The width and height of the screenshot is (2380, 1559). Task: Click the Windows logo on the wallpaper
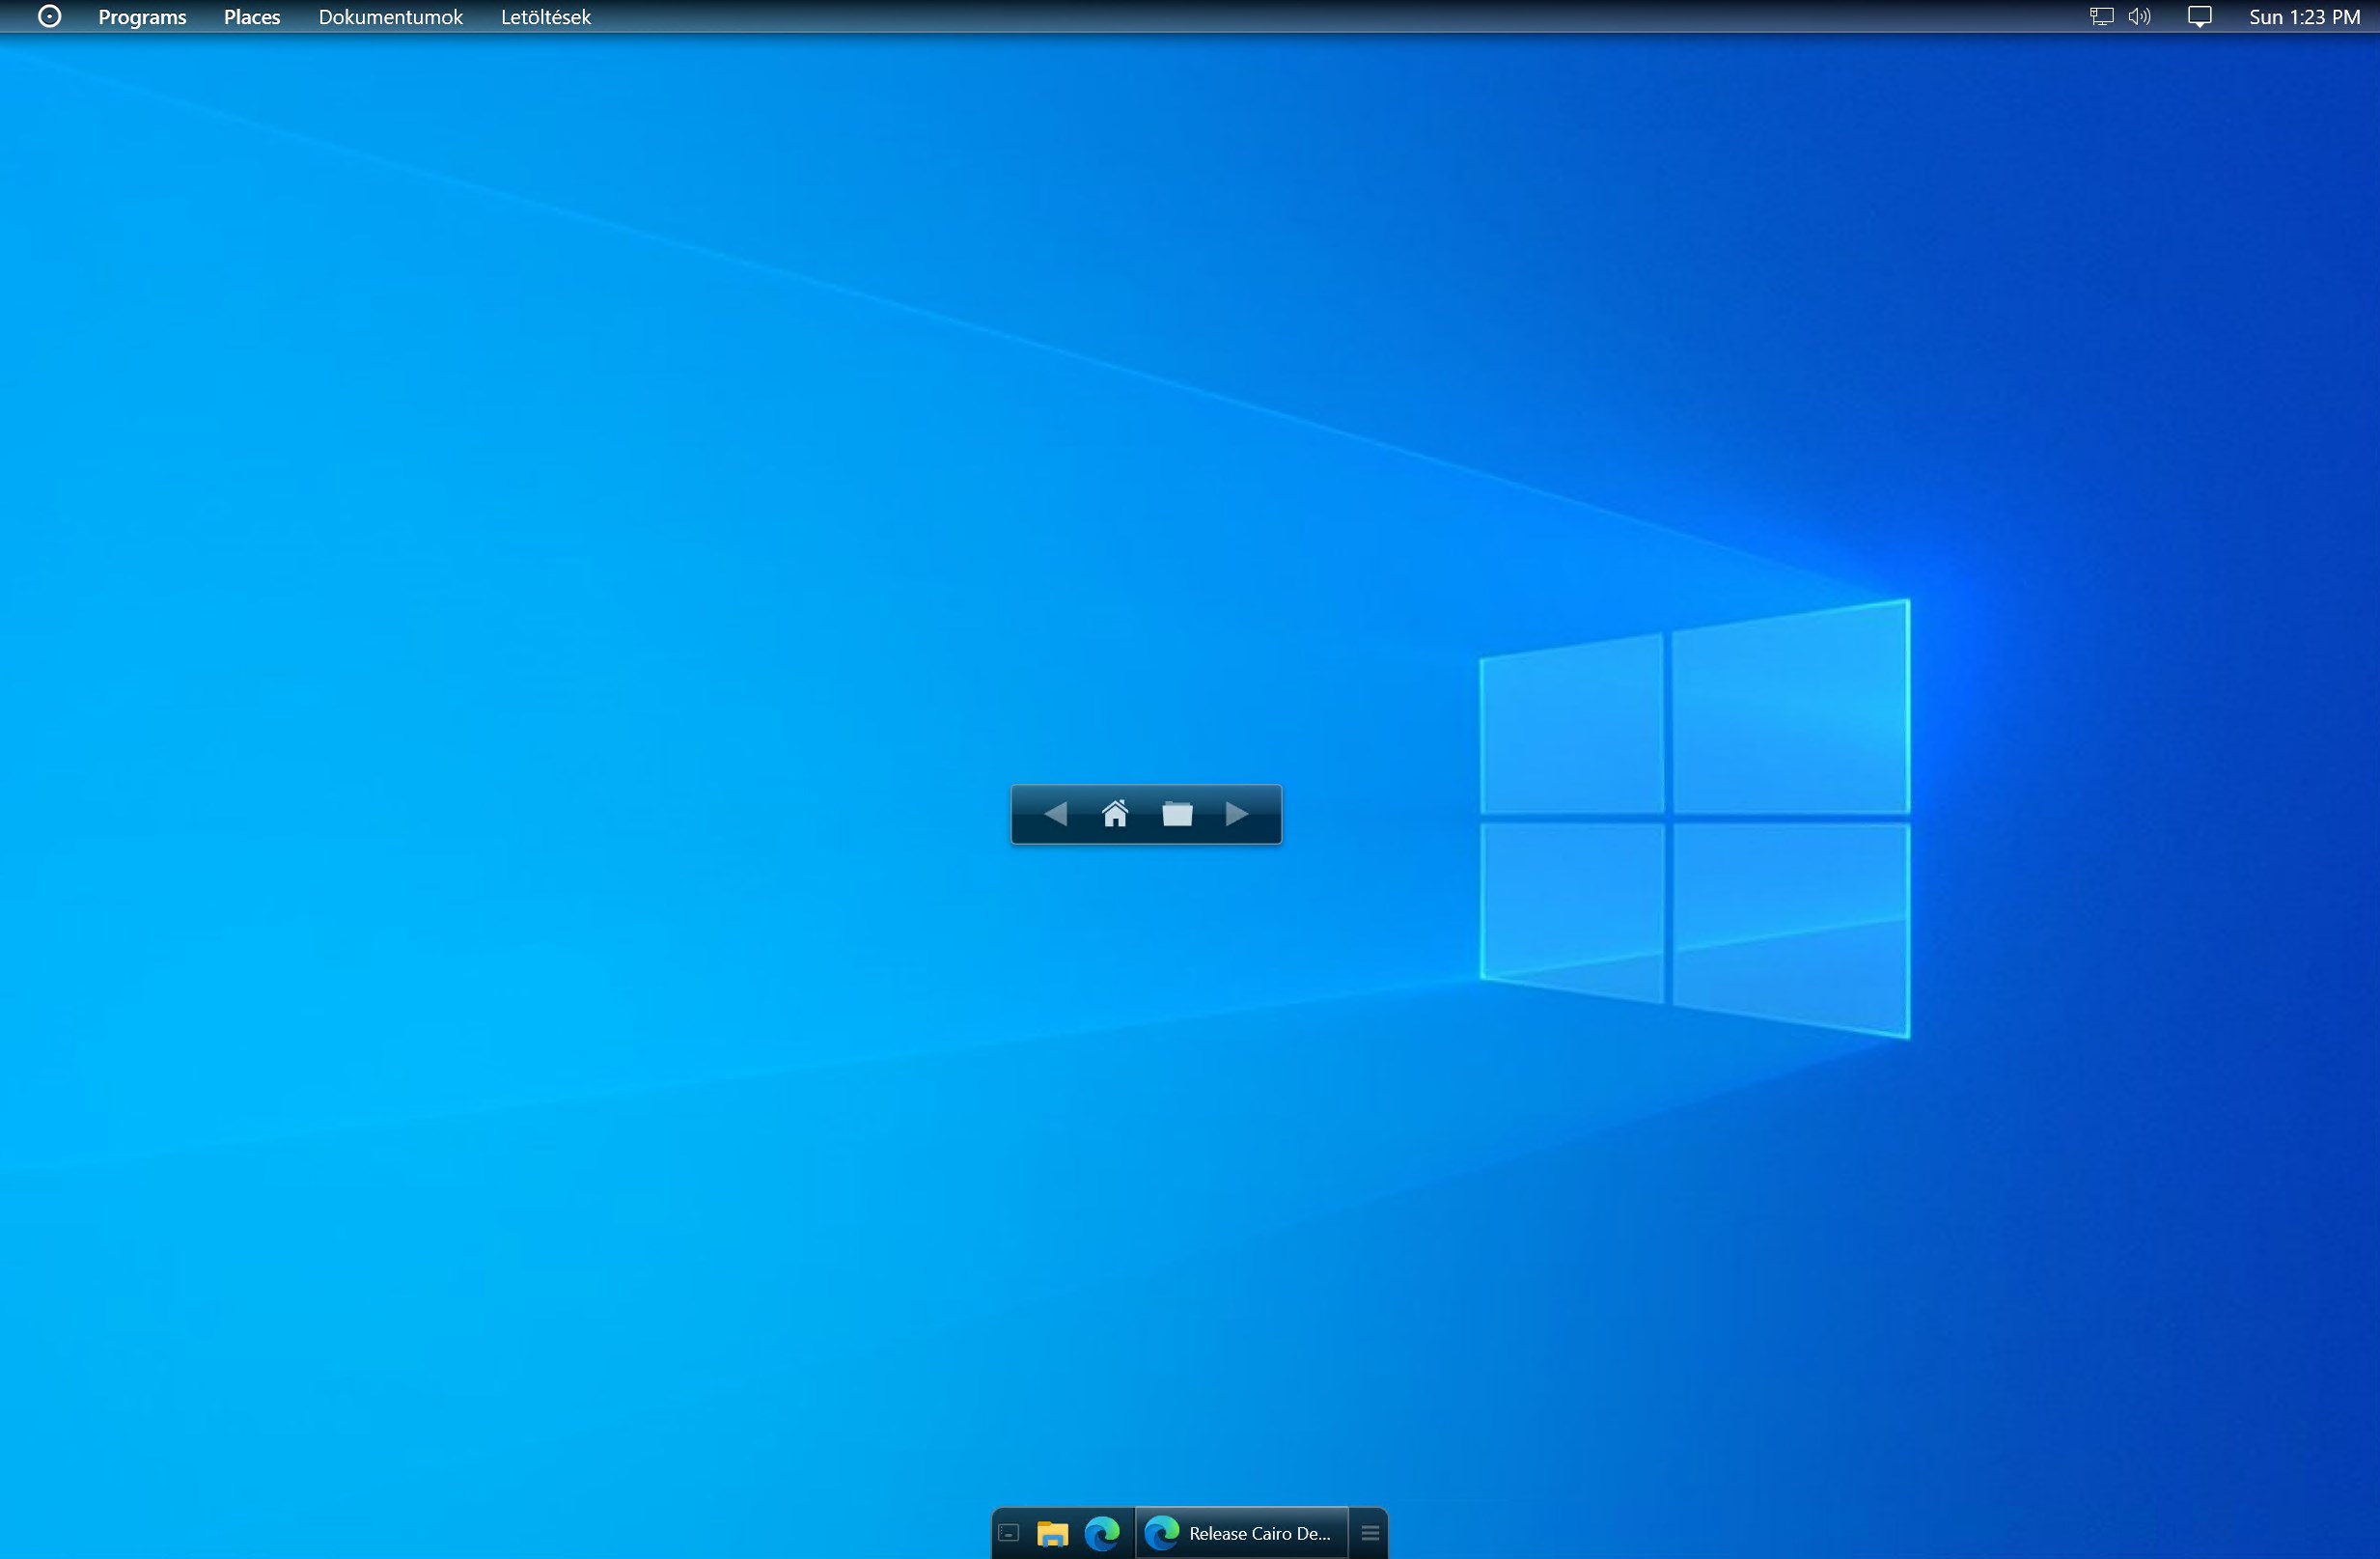pos(1694,818)
